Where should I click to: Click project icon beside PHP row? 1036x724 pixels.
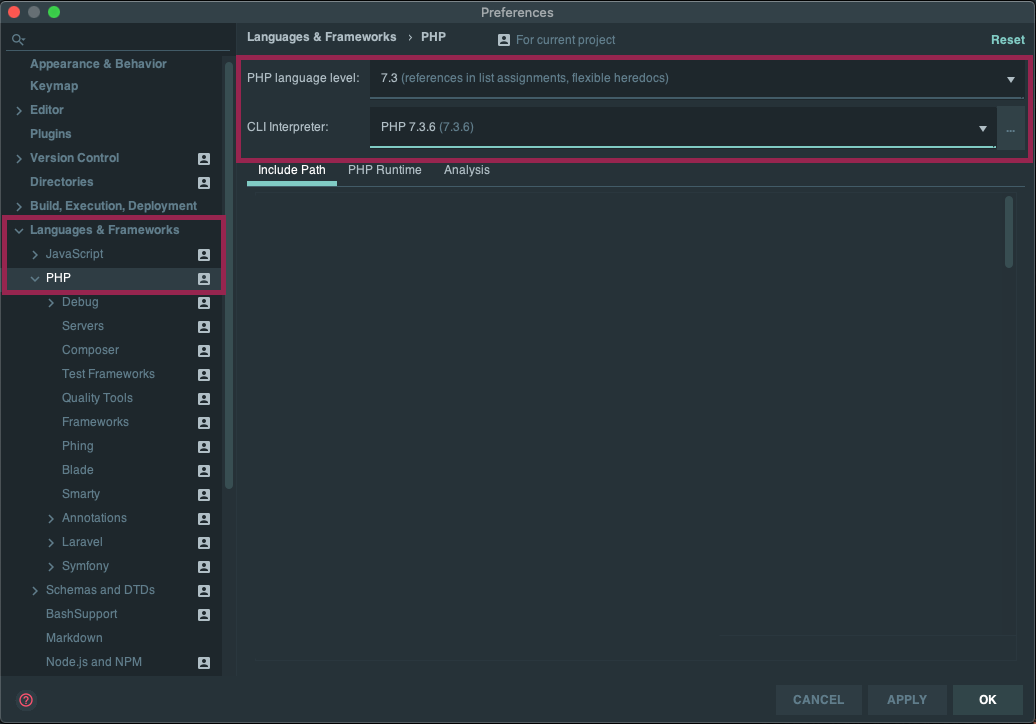[204, 279]
